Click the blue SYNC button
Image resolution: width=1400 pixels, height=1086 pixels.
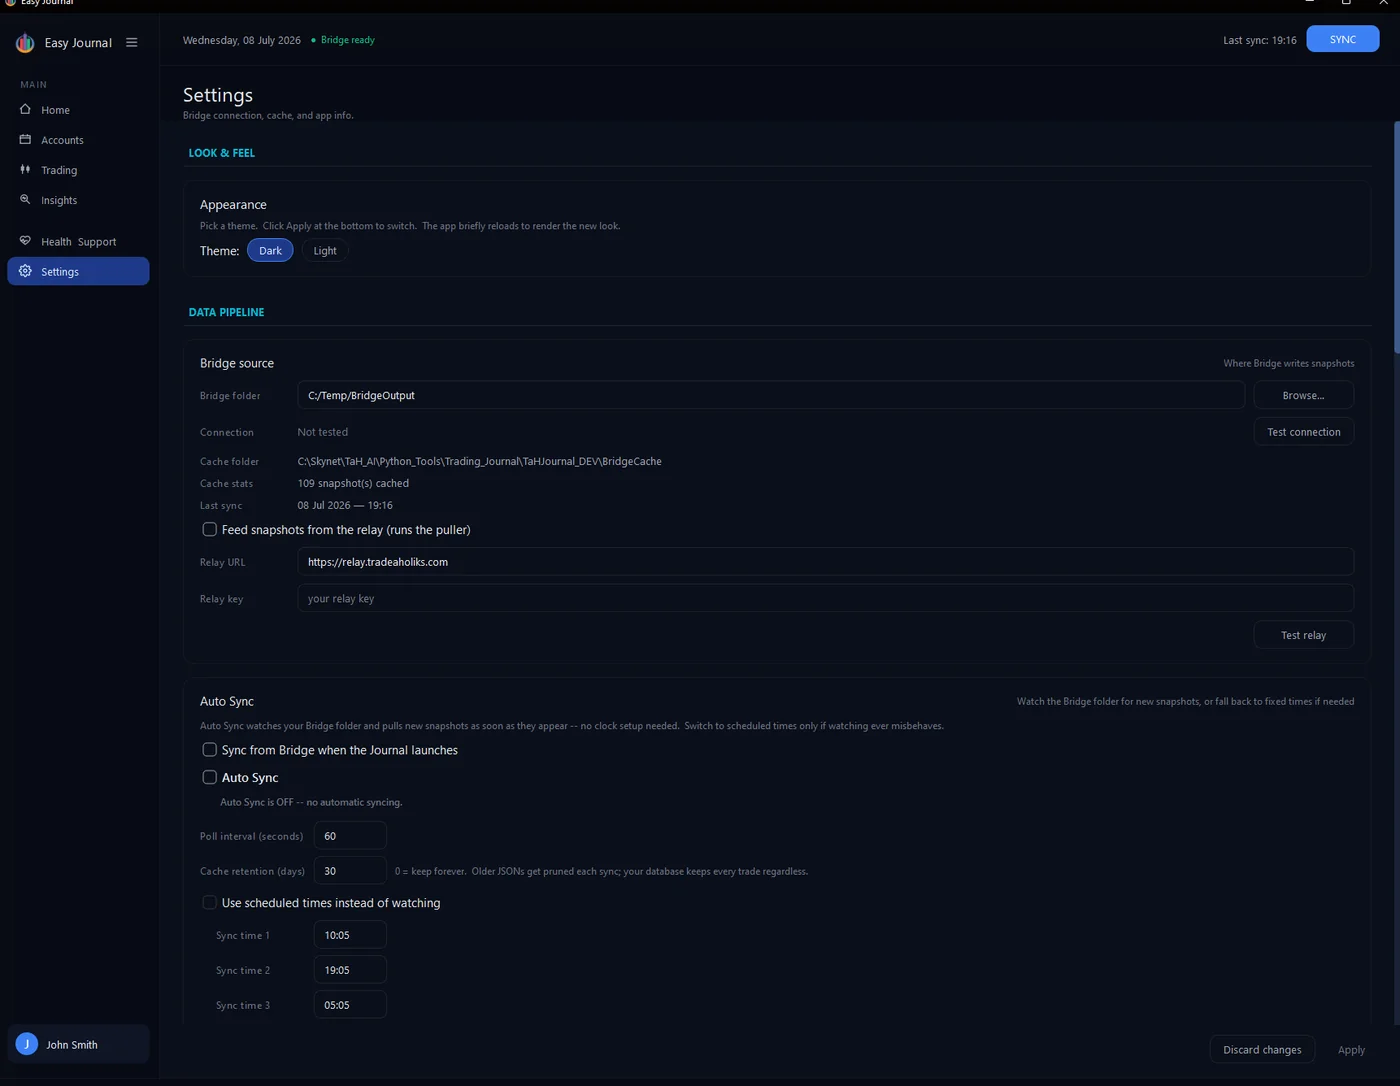[x=1342, y=39]
